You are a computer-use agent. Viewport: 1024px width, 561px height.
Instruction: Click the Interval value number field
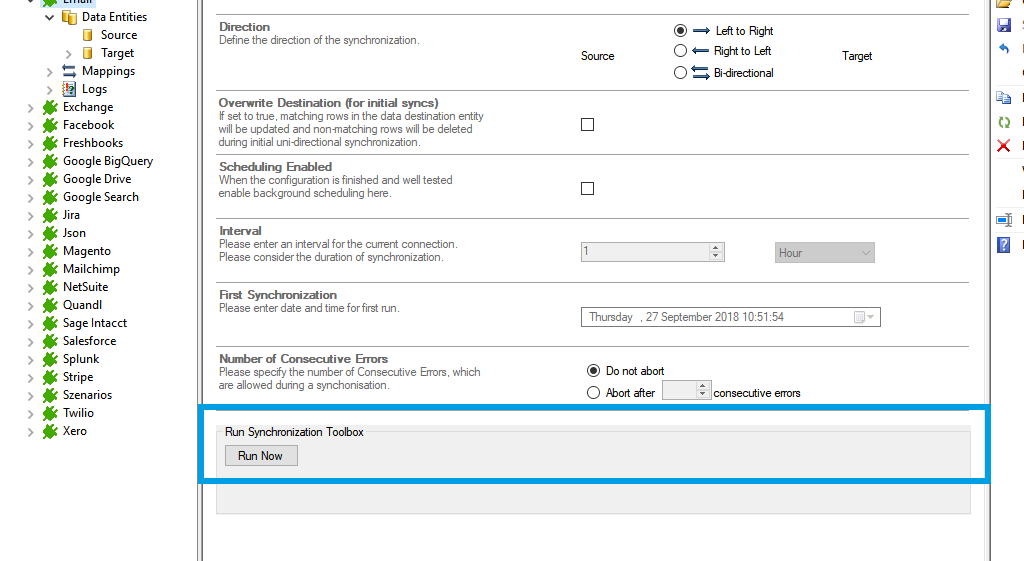(x=645, y=253)
